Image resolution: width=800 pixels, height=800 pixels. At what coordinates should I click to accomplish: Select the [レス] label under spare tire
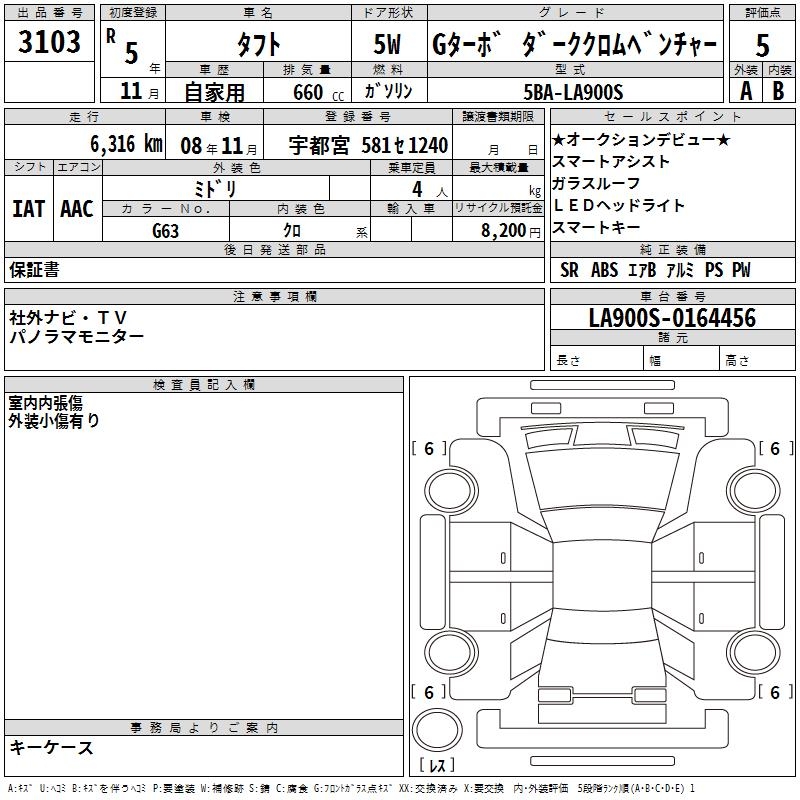[x=437, y=765]
